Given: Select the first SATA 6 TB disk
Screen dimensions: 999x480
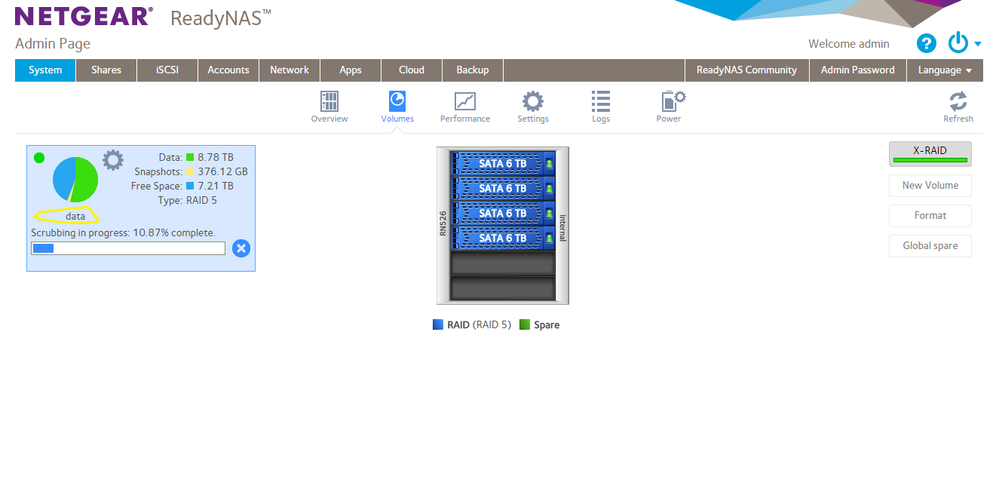Looking at the screenshot, I should 502,163.
